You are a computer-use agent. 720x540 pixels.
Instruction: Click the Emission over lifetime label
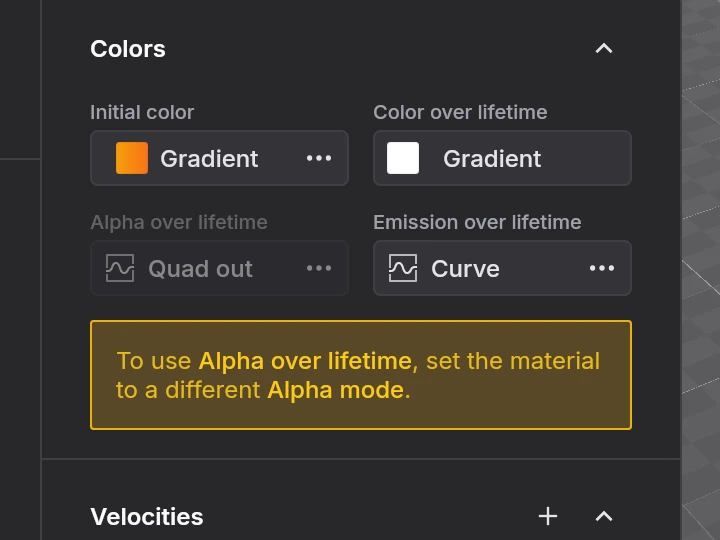(x=477, y=222)
